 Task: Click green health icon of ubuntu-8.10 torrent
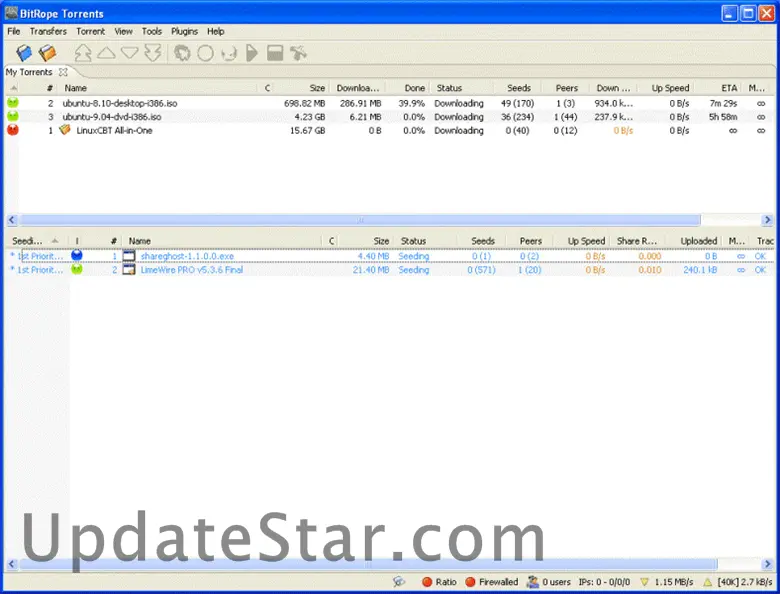coord(13,103)
